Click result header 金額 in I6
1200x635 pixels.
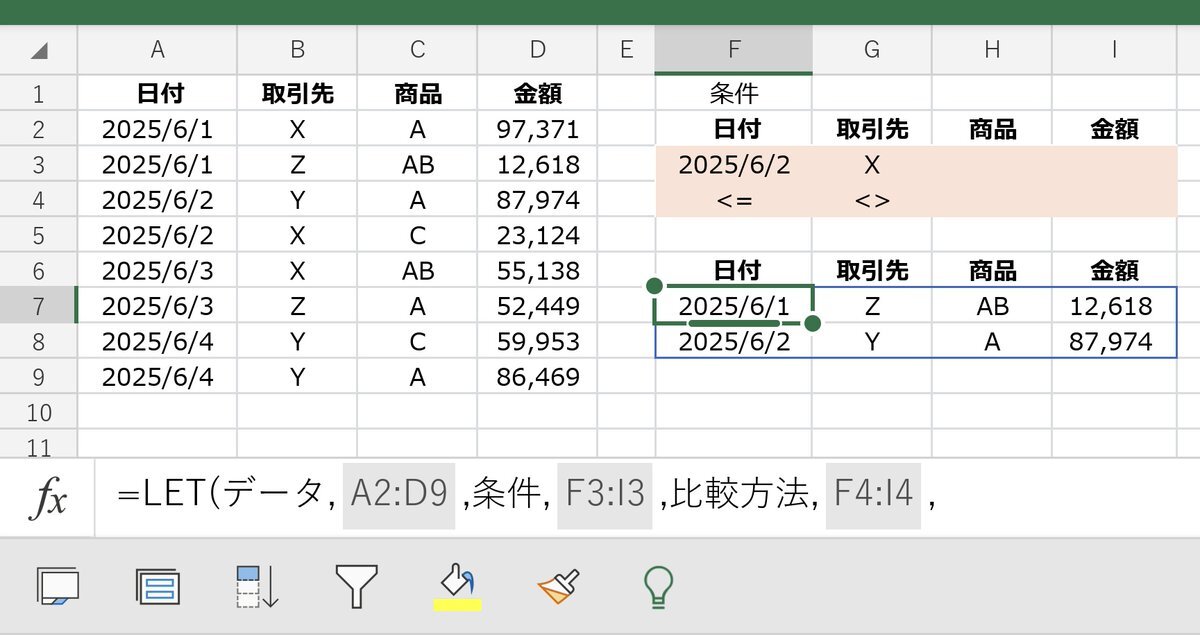(1114, 270)
